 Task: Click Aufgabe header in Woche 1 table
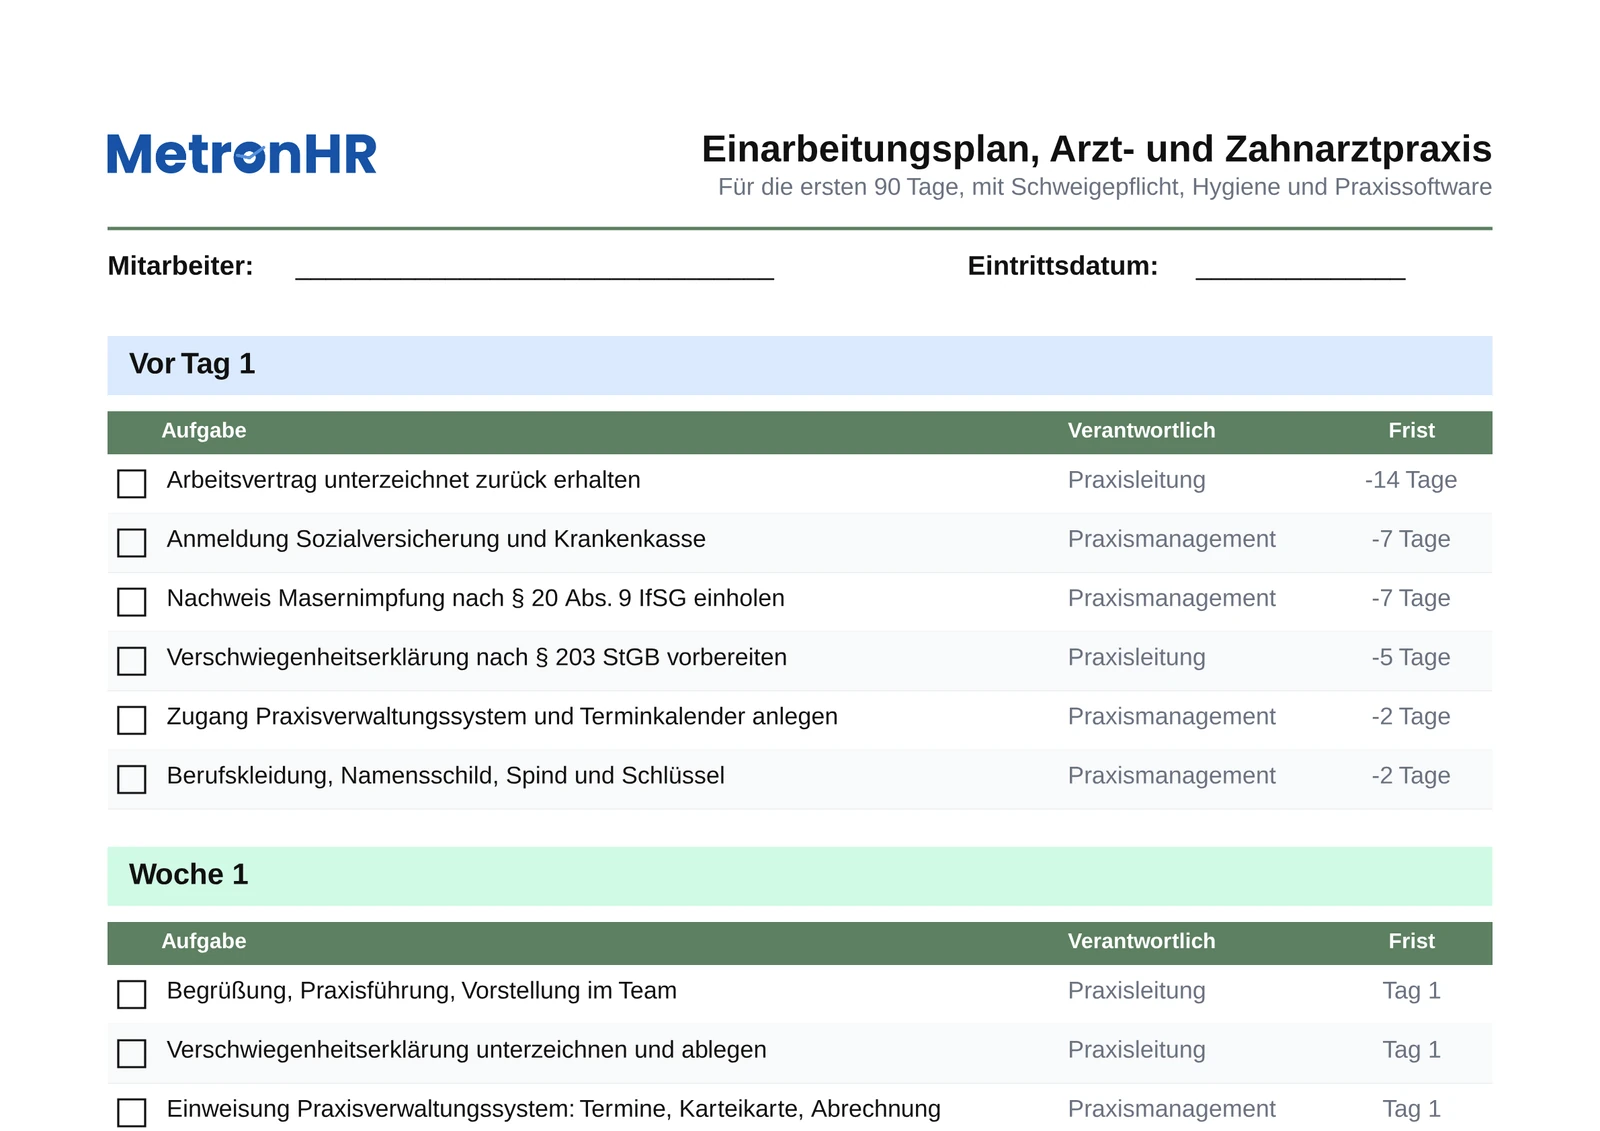(x=204, y=942)
